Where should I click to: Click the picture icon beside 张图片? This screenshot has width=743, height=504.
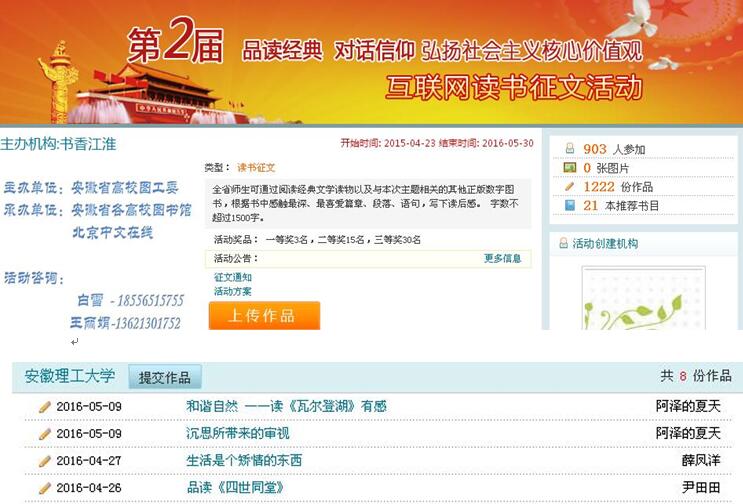(569, 167)
